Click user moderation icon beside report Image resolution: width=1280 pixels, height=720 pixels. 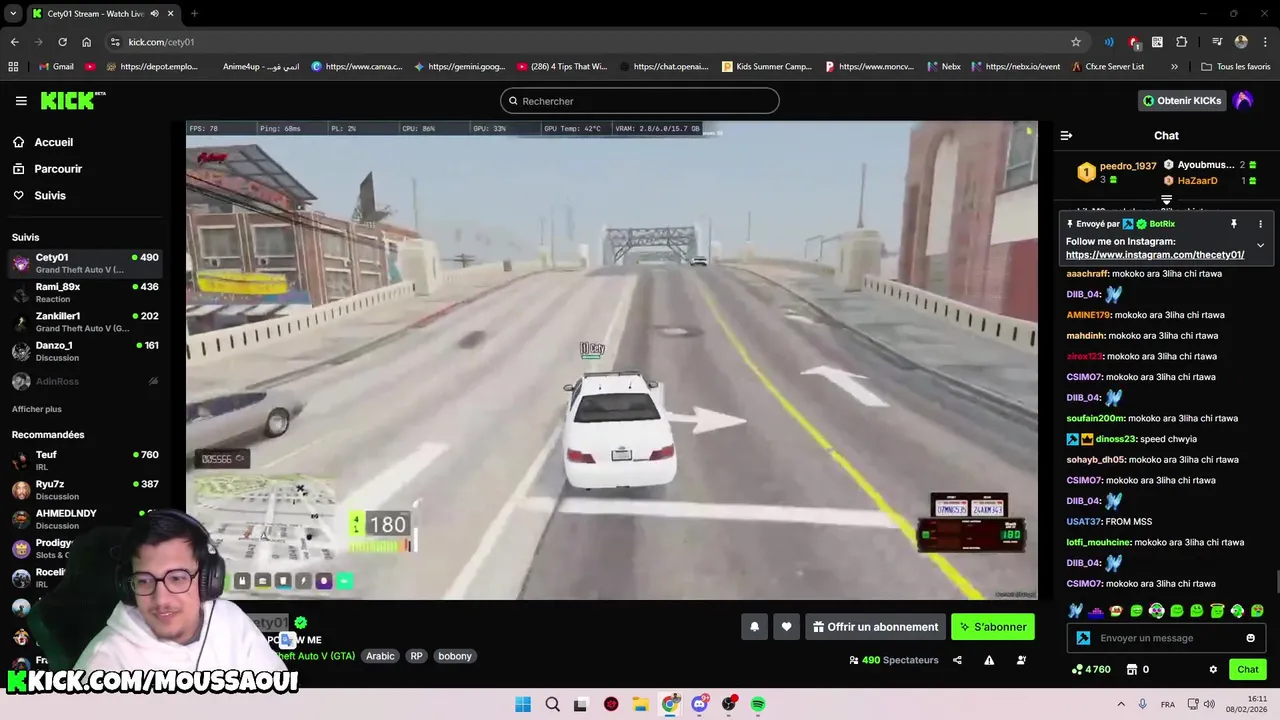pos(1021,660)
